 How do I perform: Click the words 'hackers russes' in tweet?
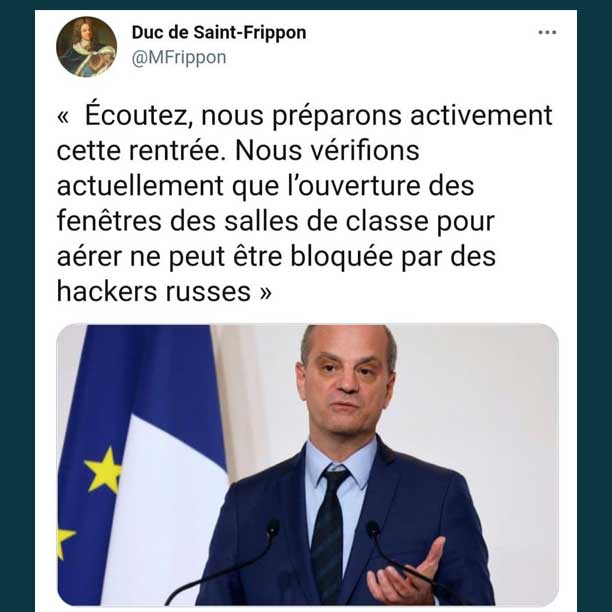(154, 291)
